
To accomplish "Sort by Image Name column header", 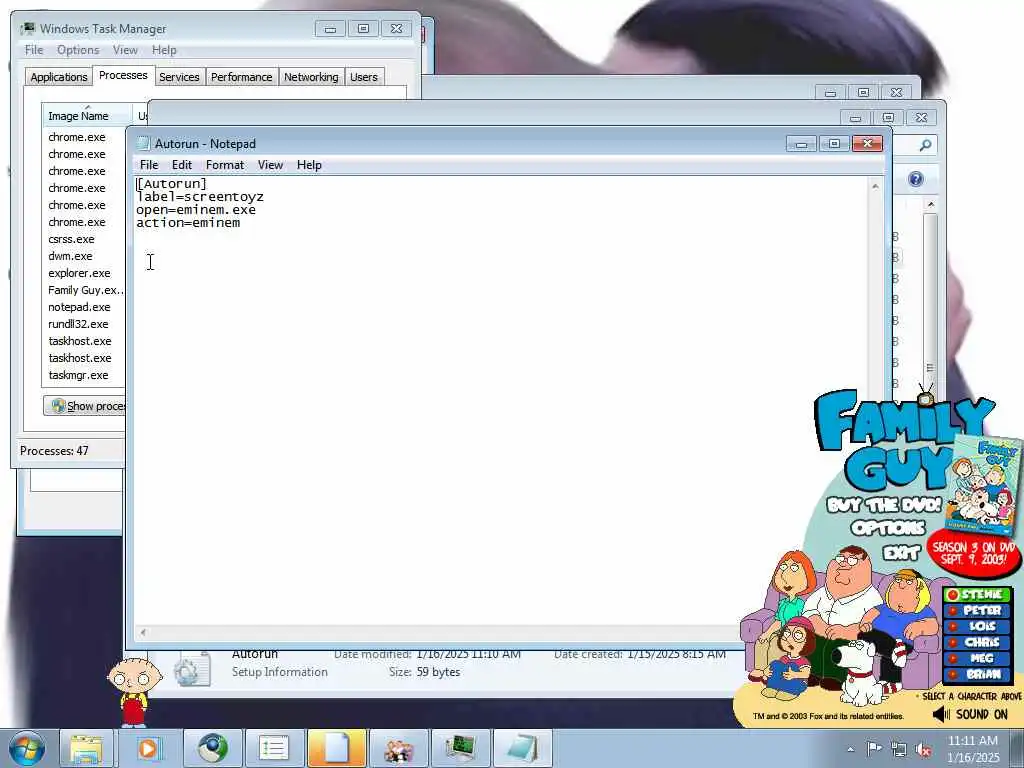I will click(x=87, y=116).
